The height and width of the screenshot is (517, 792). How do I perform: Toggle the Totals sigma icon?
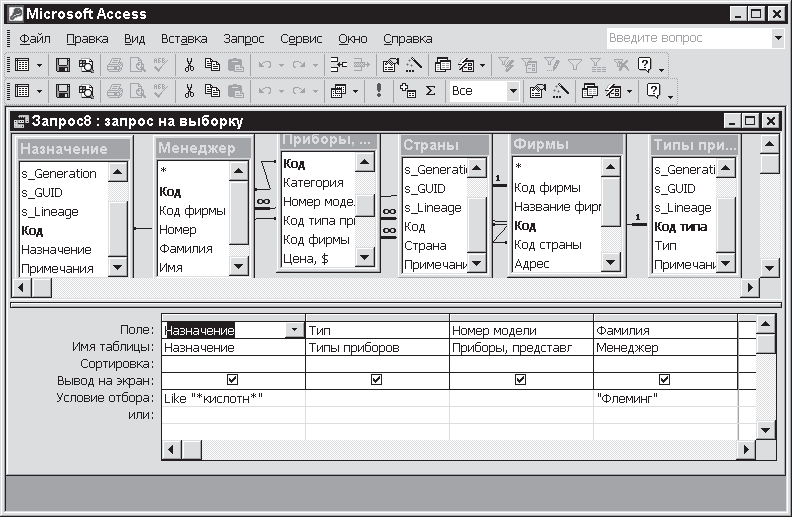click(x=431, y=91)
